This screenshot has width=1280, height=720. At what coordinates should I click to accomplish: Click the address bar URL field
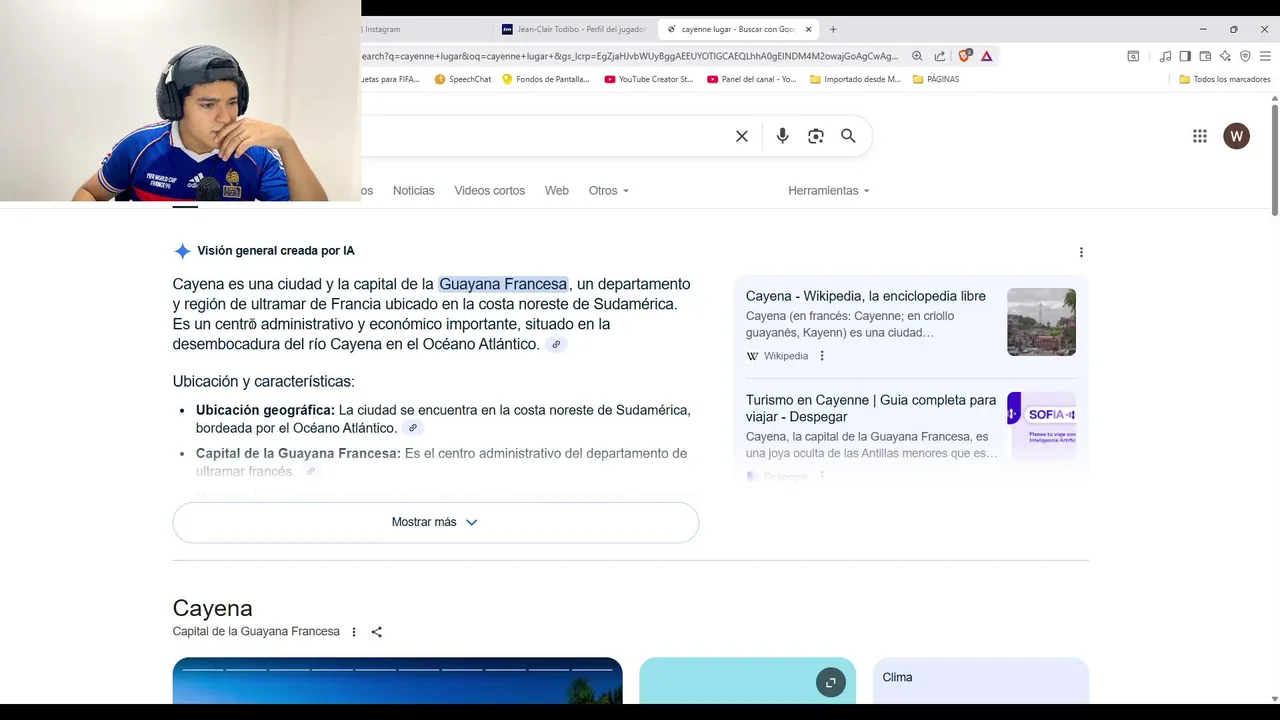[x=630, y=56]
